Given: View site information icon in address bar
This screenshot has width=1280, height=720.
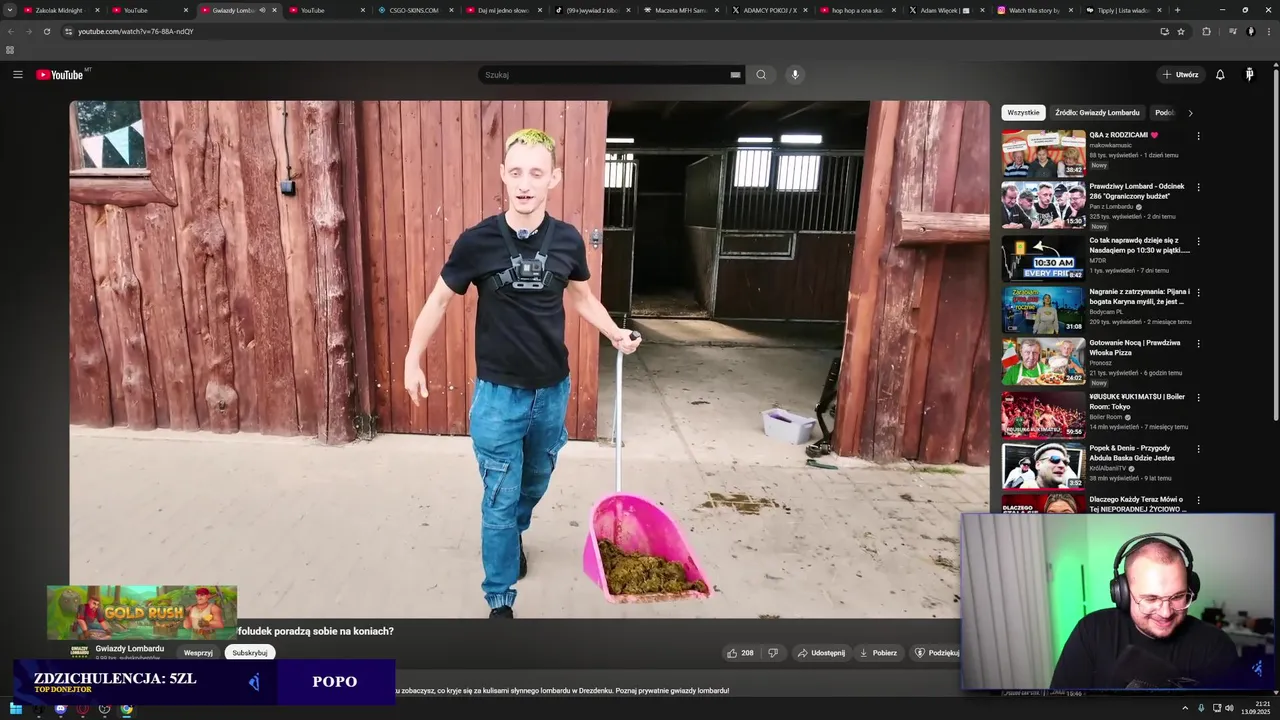Looking at the screenshot, I should (x=68, y=31).
